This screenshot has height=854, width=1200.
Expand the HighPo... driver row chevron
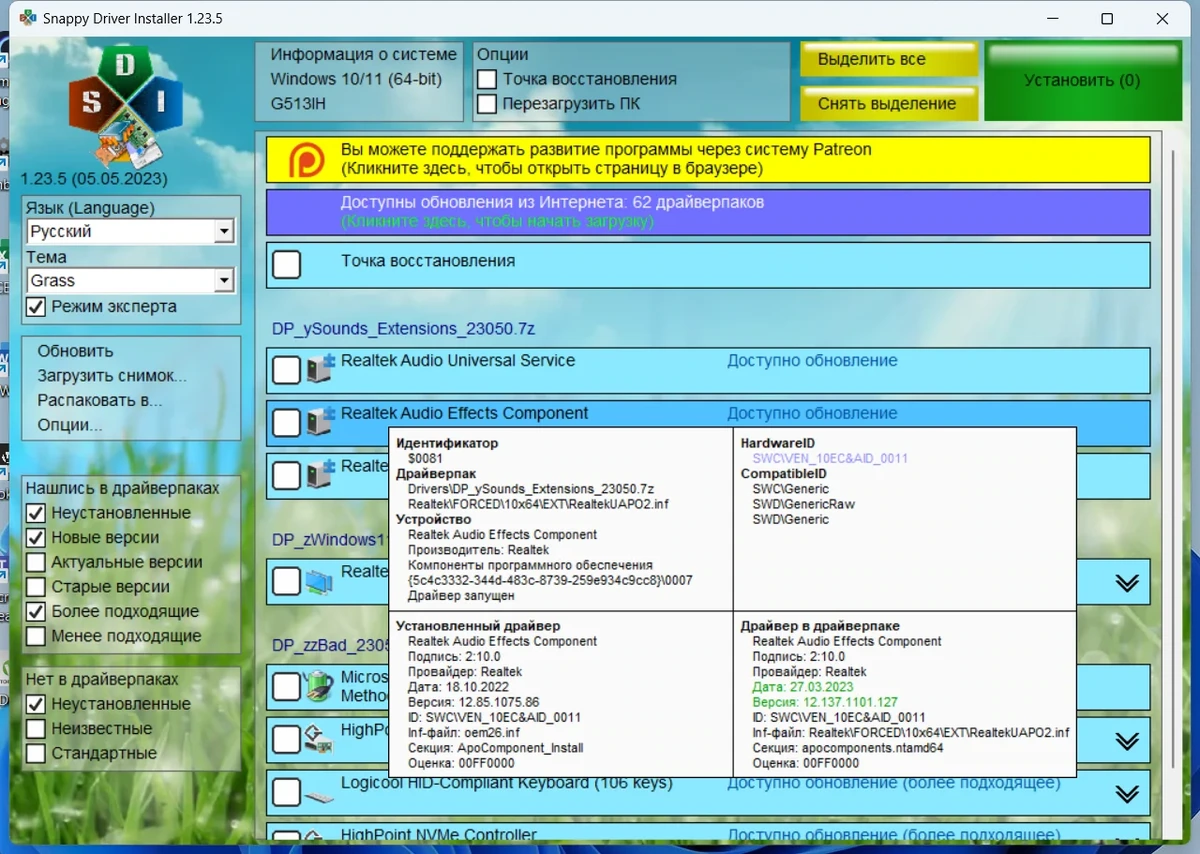tap(1127, 741)
